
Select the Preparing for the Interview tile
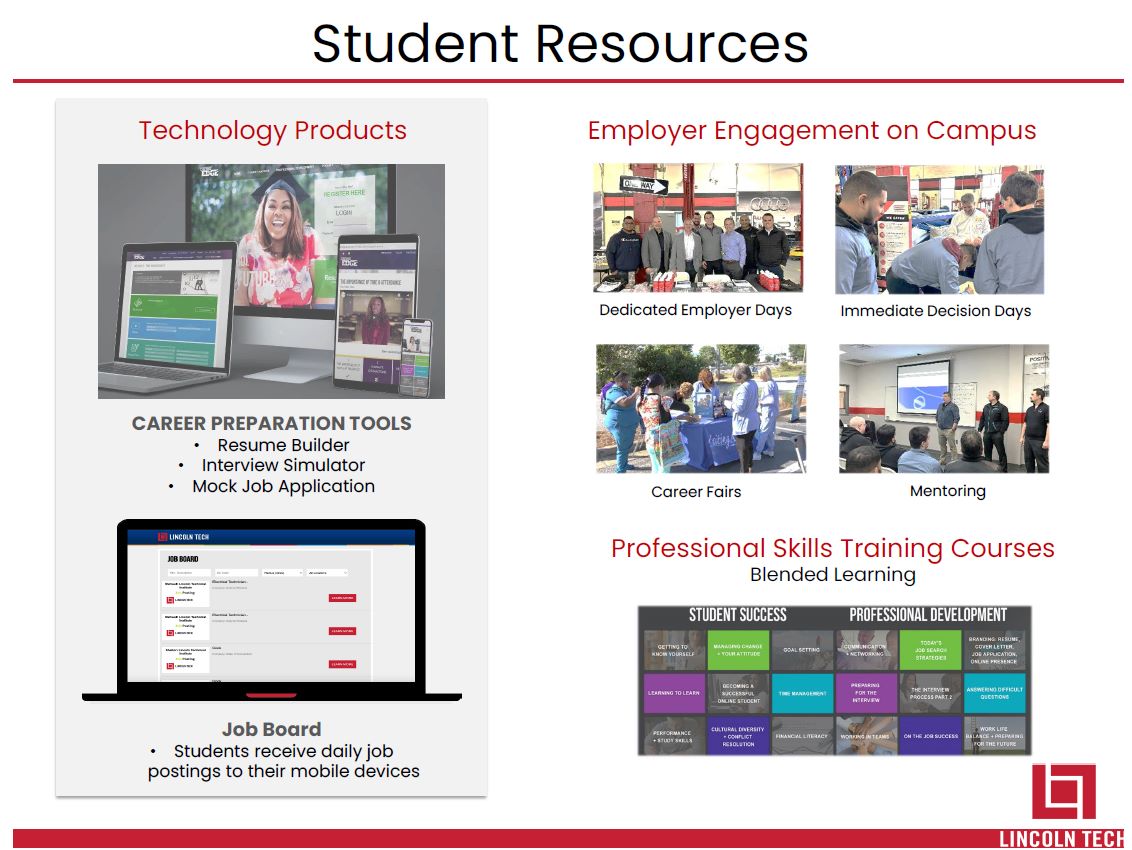866,693
